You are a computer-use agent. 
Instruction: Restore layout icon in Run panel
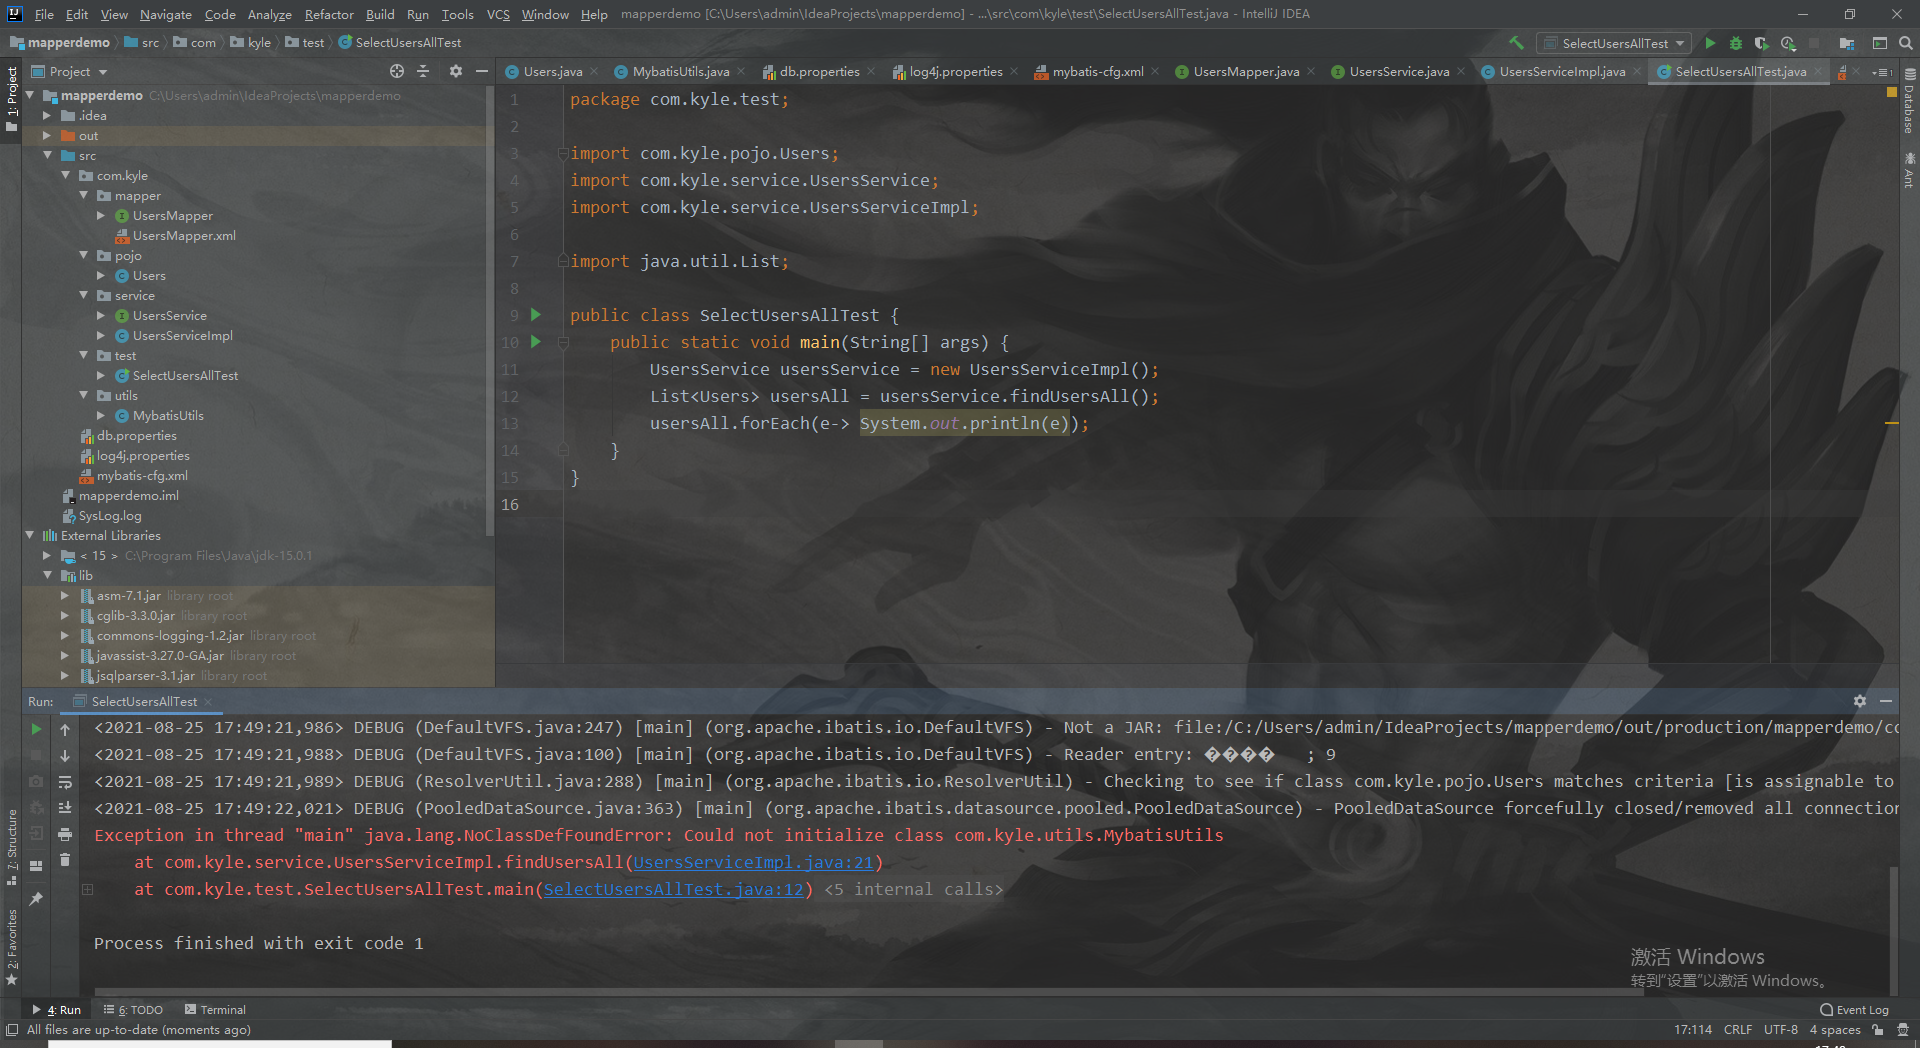36,866
